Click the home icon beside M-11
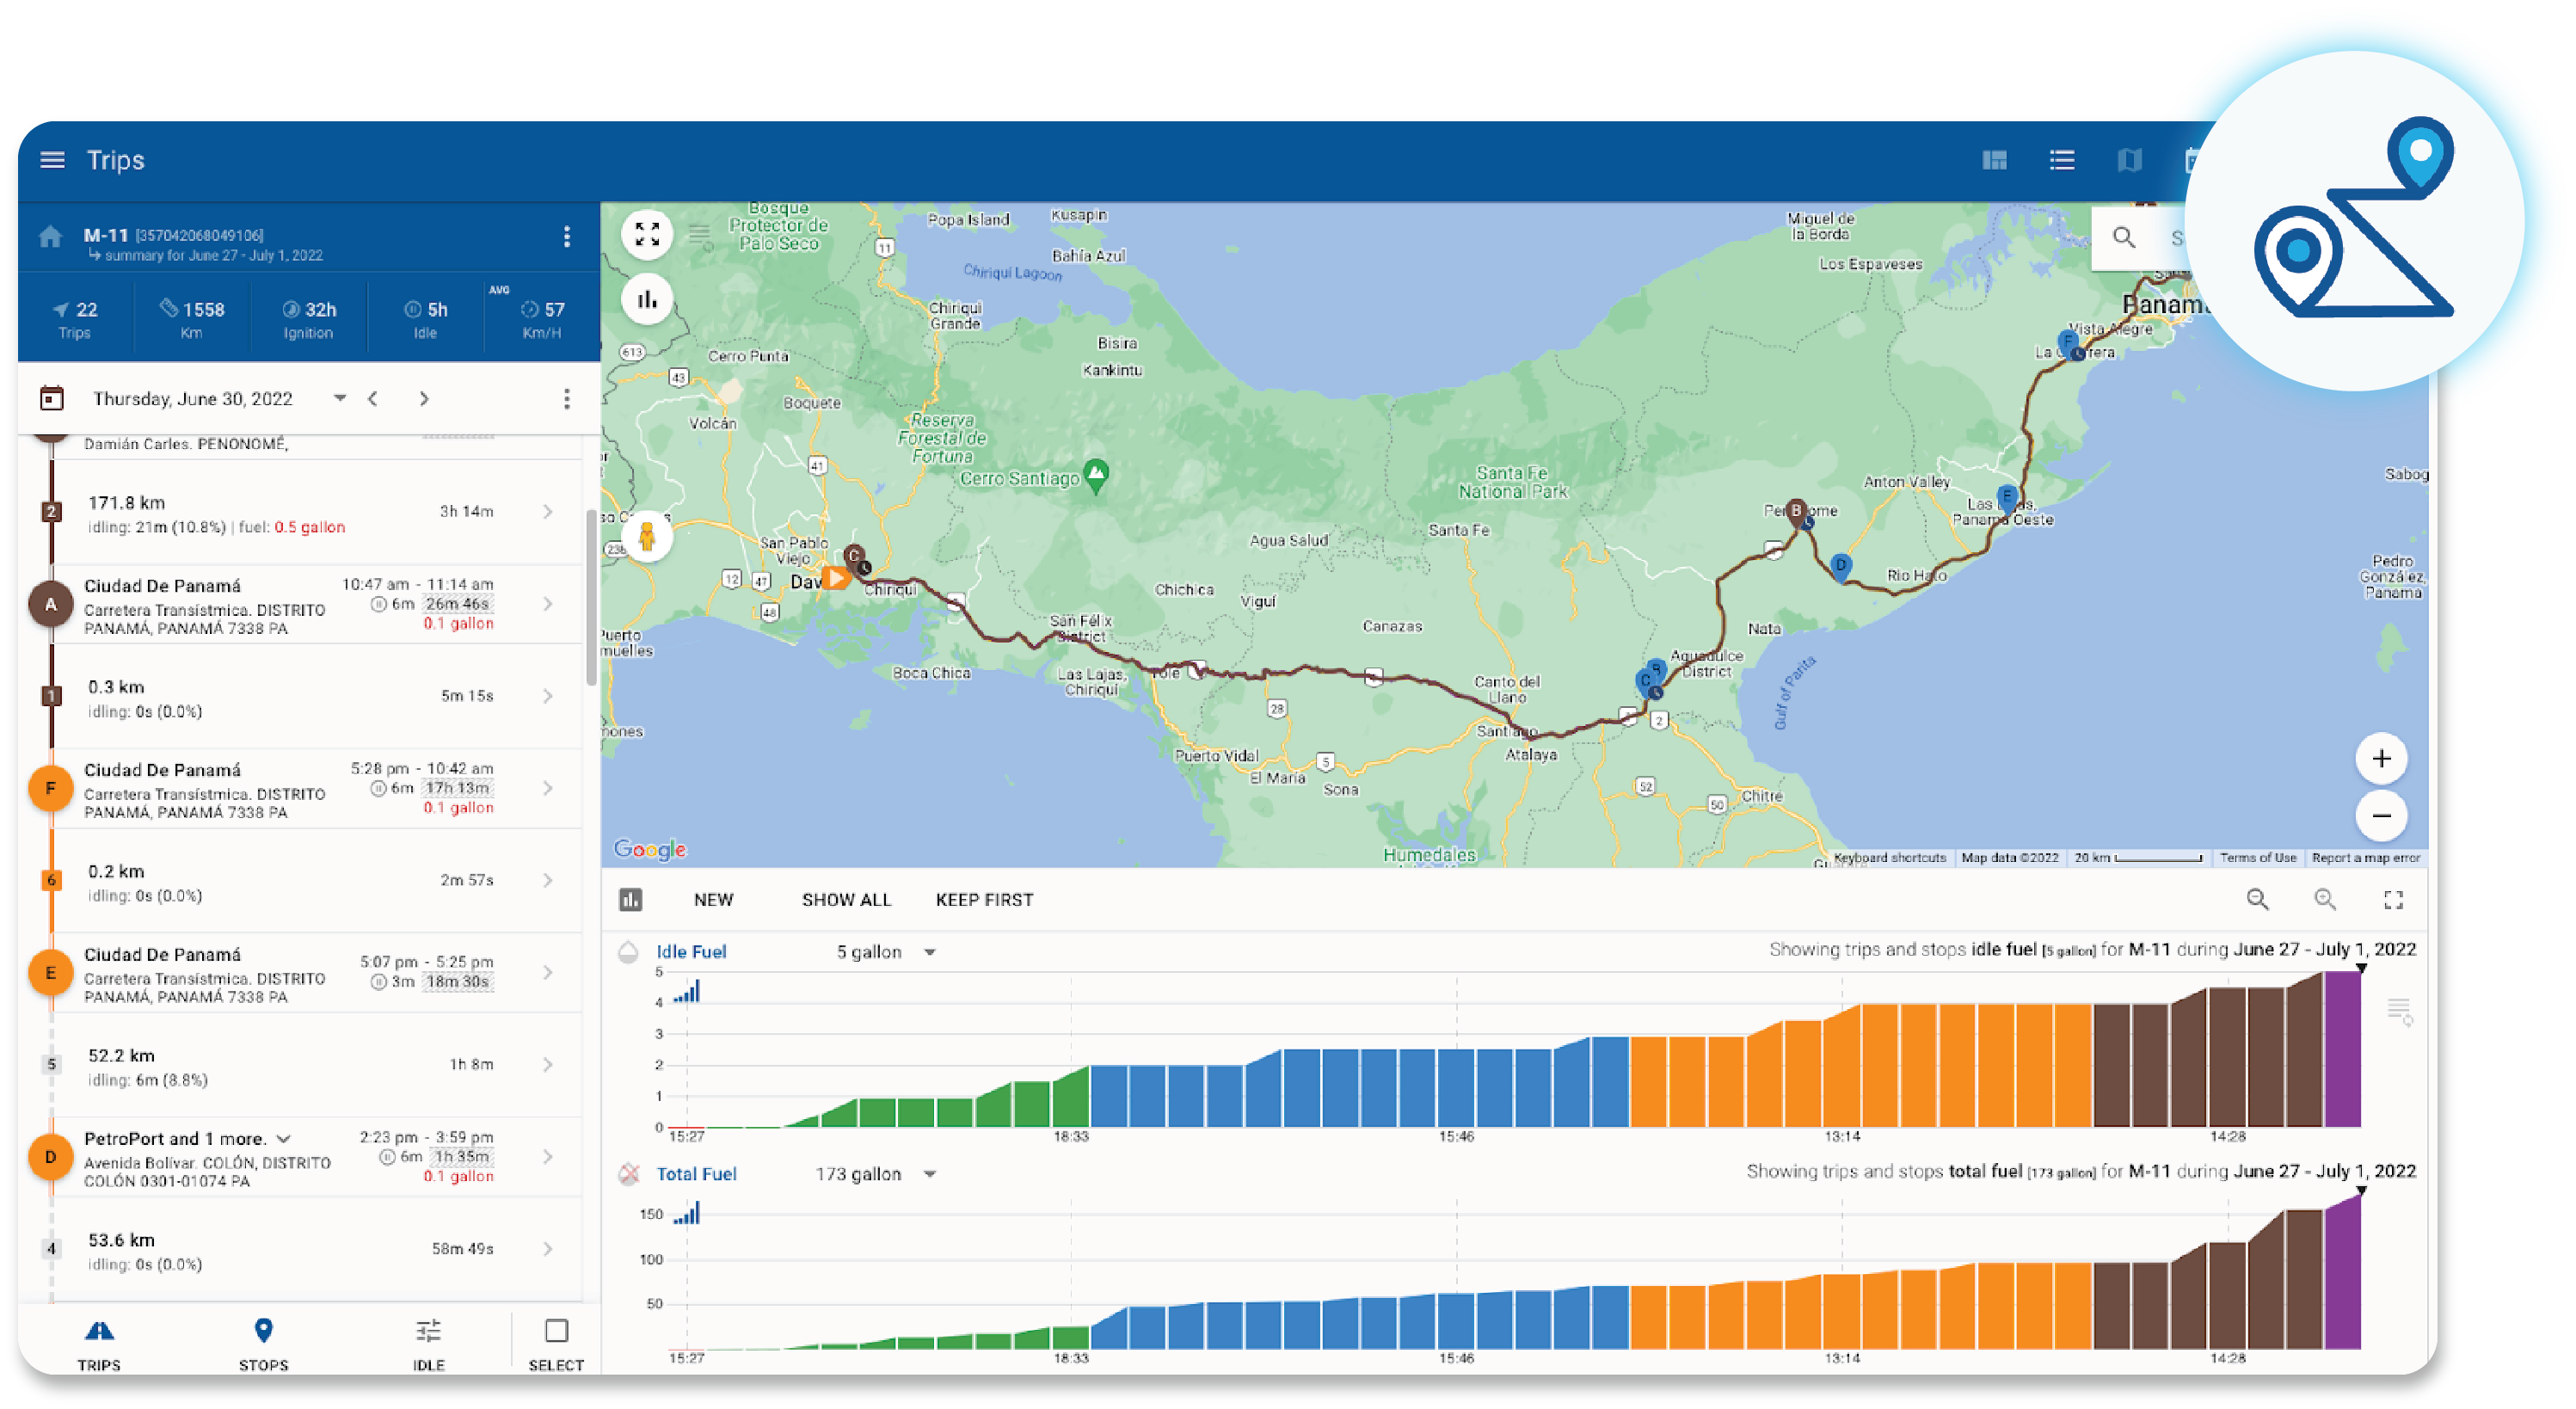This screenshot has height=1409, width=2576. pos(50,236)
